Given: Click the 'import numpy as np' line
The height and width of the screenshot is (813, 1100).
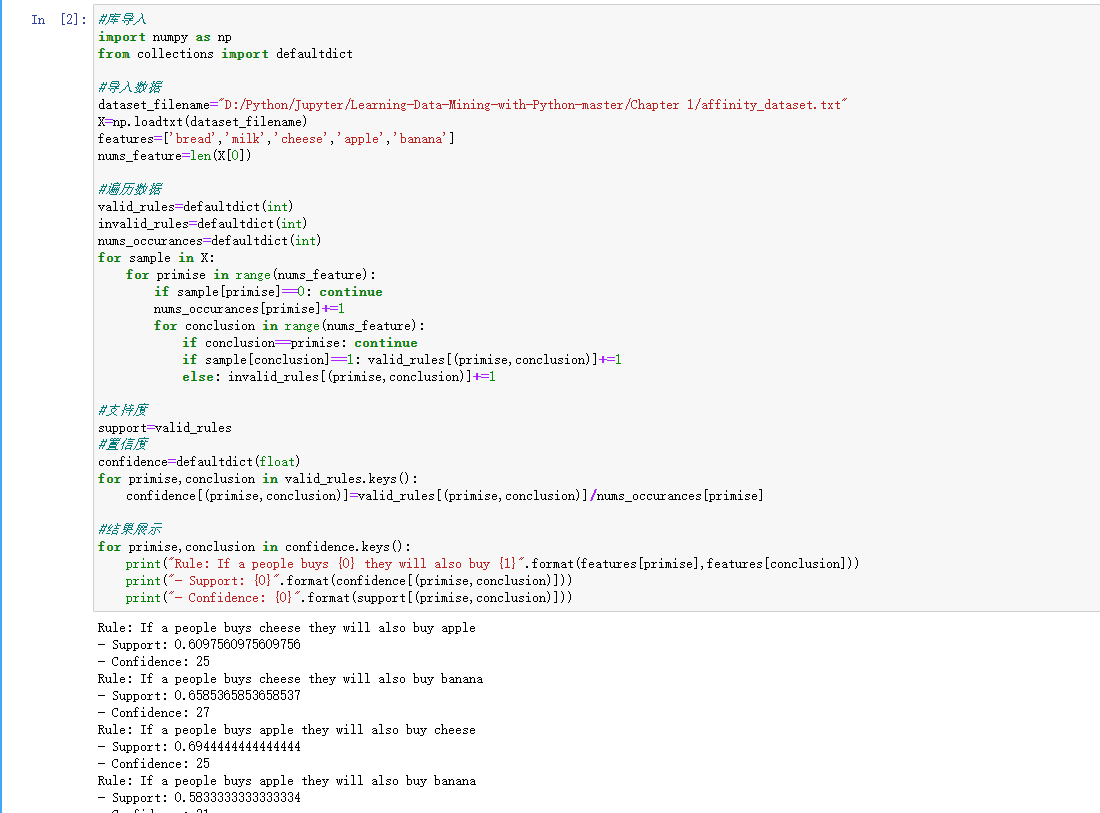Looking at the screenshot, I should [165, 37].
